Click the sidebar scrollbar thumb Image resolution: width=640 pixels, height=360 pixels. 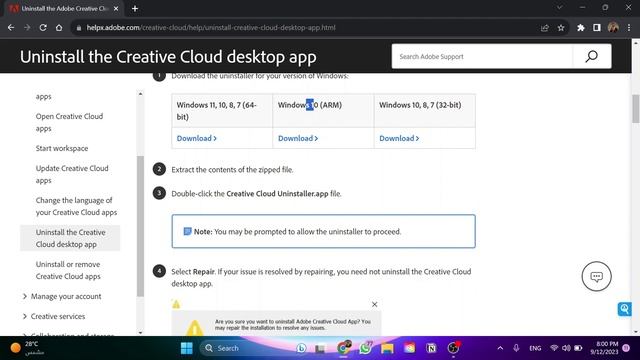click(140, 226)
